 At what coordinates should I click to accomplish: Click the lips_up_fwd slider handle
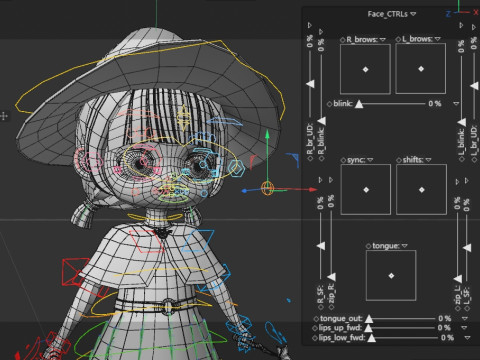coord(368,328)
